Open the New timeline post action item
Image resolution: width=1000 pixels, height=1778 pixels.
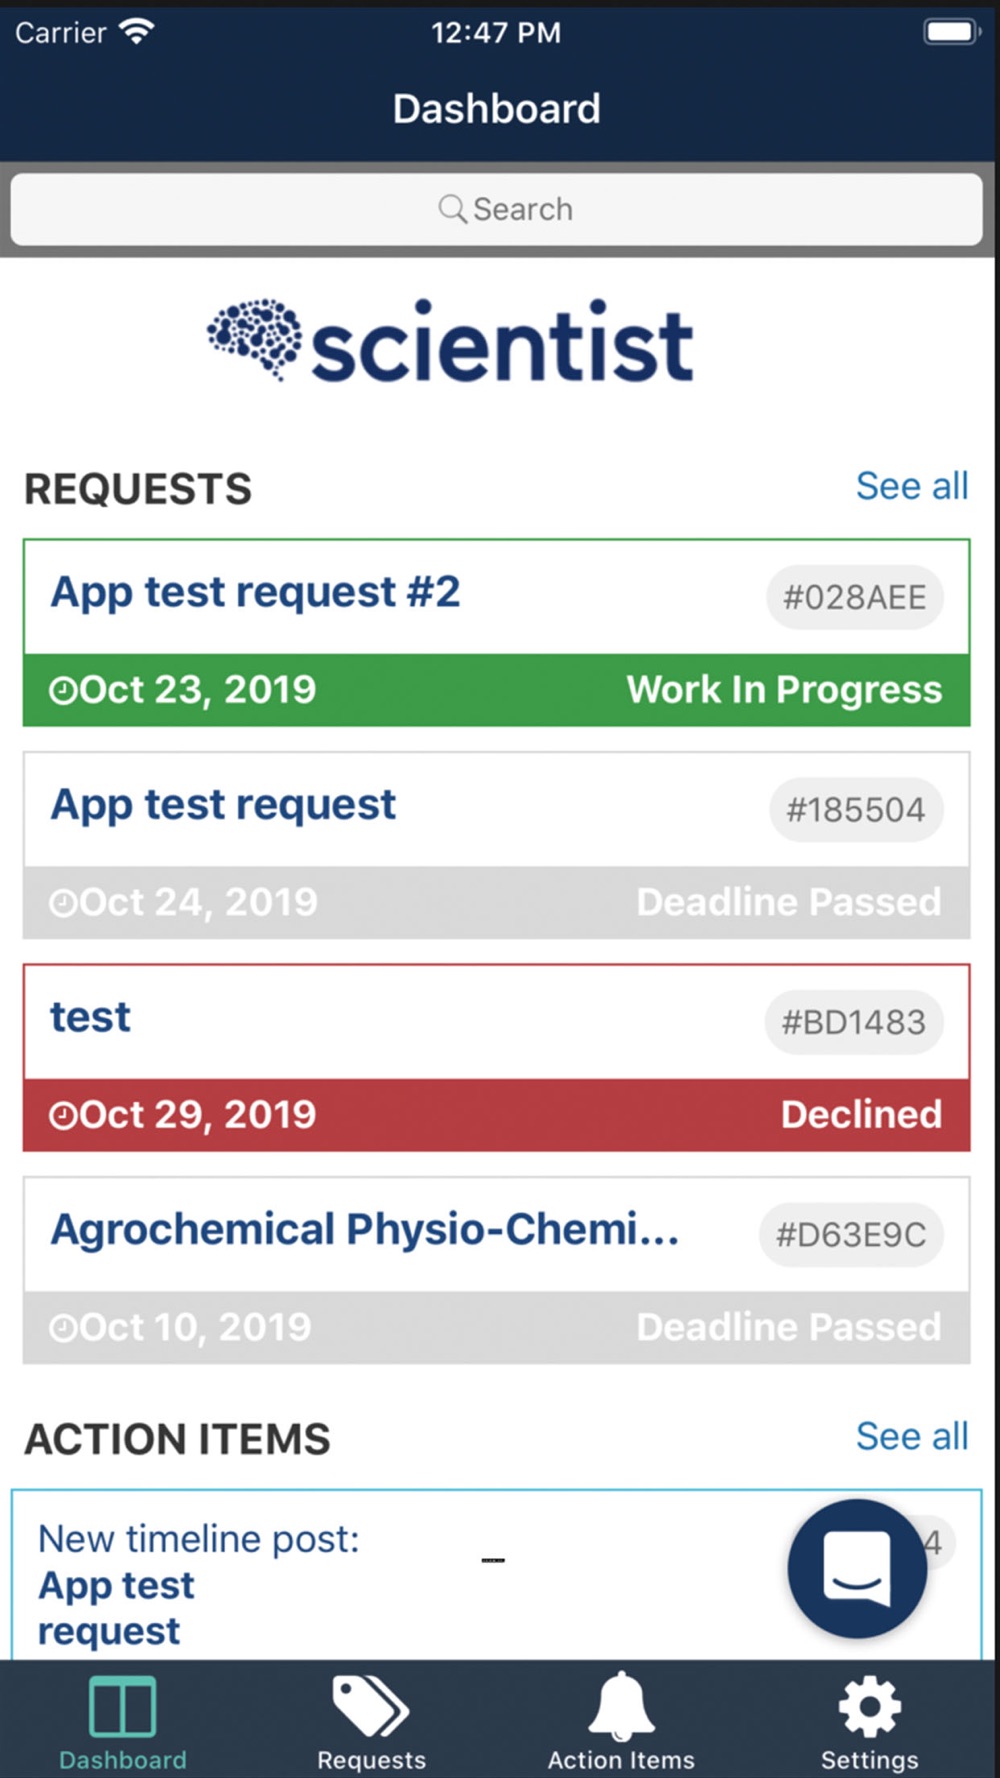[x=497, y=1575]
